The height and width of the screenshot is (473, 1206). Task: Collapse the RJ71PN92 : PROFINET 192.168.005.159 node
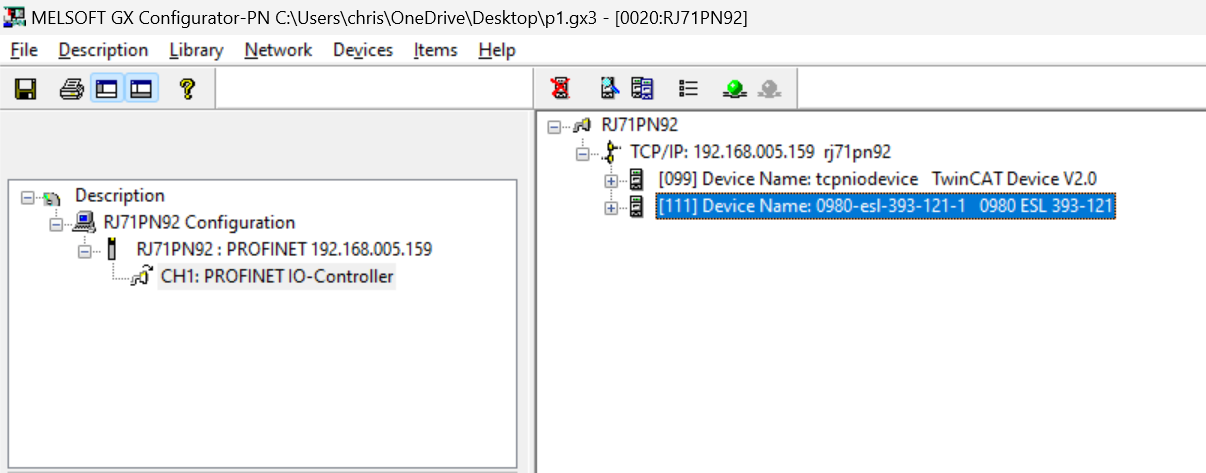[84, 250]
